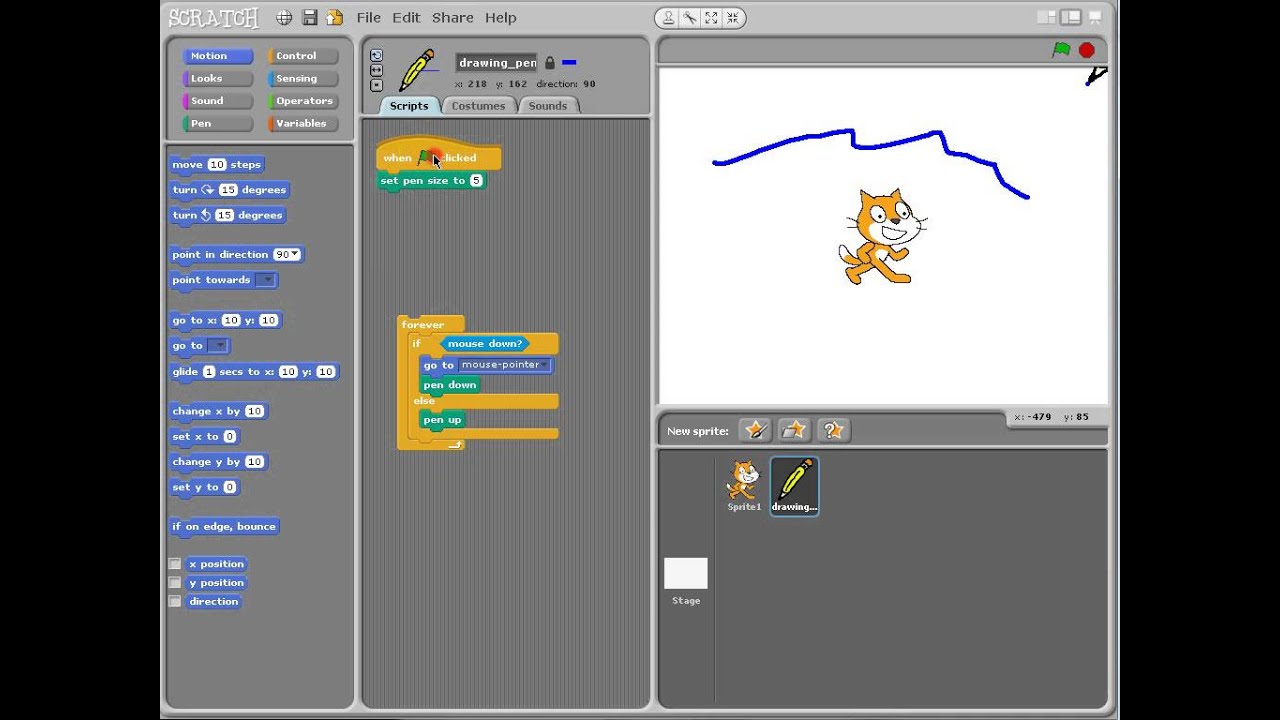The image size is (1280, 720).
Task: Select the Shrink sprite tool
Action: [x=733, y=18]
